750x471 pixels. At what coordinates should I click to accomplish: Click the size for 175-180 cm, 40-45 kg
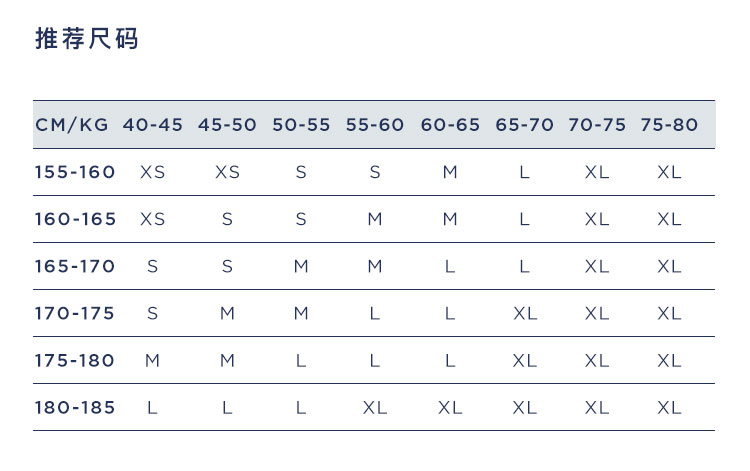tap(153, 360)
